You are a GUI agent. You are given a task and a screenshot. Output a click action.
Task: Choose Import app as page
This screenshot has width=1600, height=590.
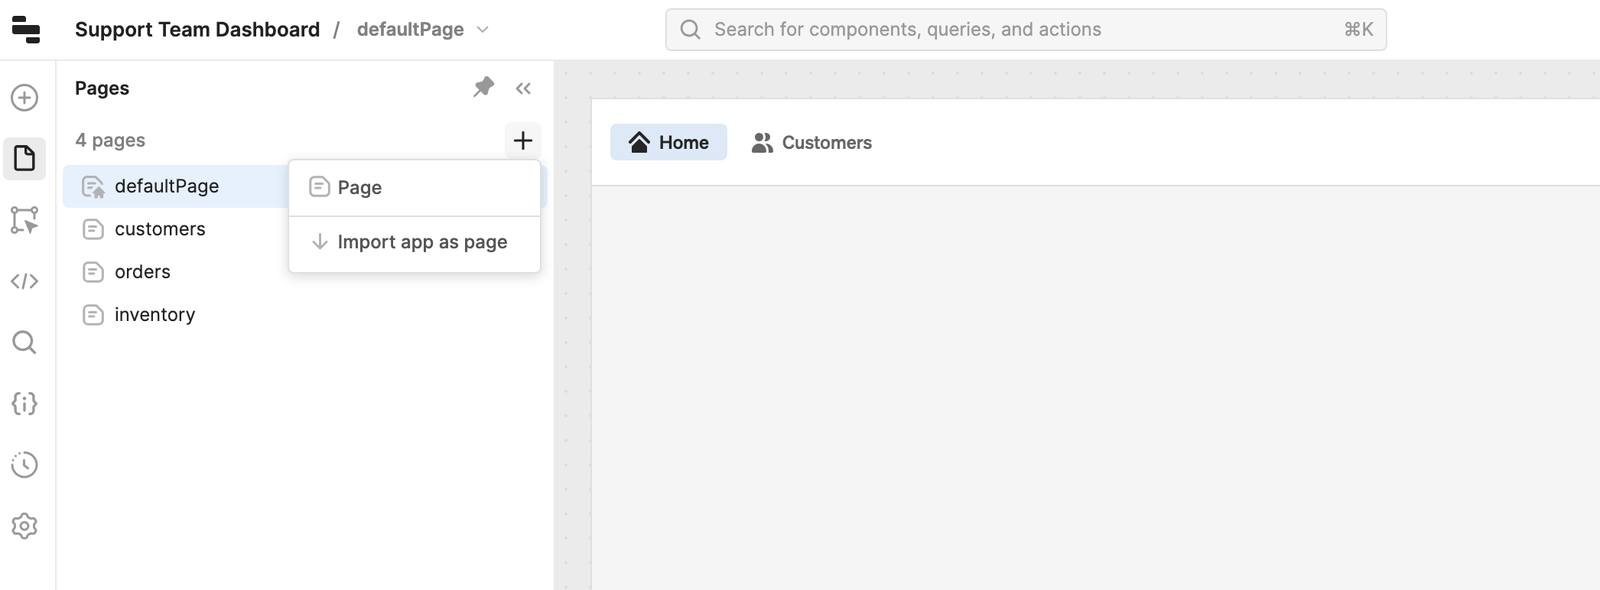[x=422, y=242]
